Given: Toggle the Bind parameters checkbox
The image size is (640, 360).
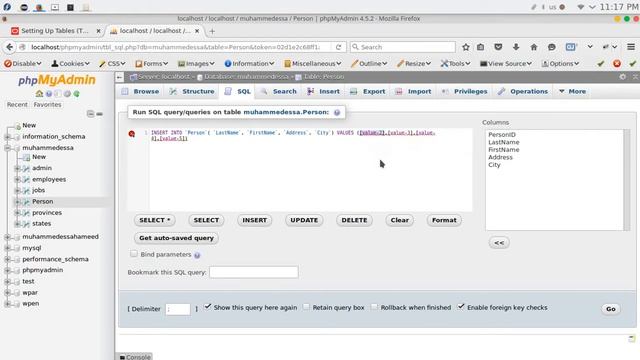Looking at the screenshot, I should pos(133,254).
